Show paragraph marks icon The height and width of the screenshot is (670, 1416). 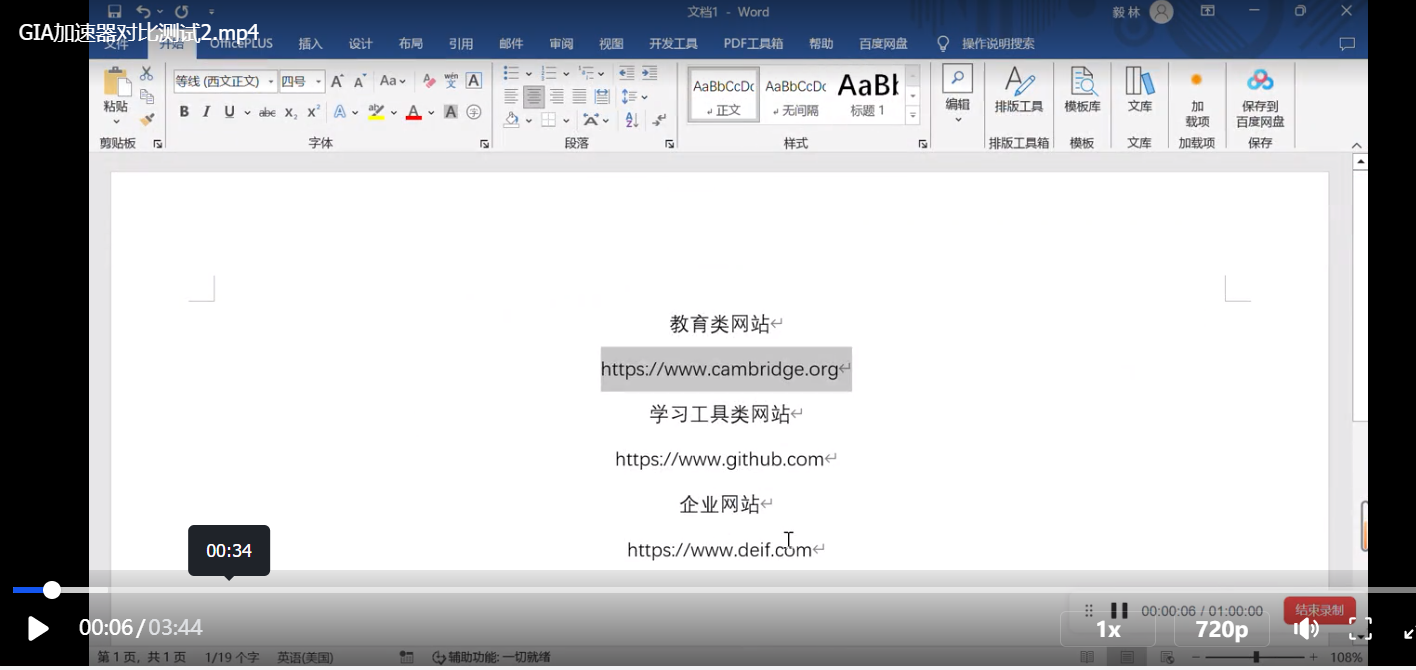click(660, 120)
